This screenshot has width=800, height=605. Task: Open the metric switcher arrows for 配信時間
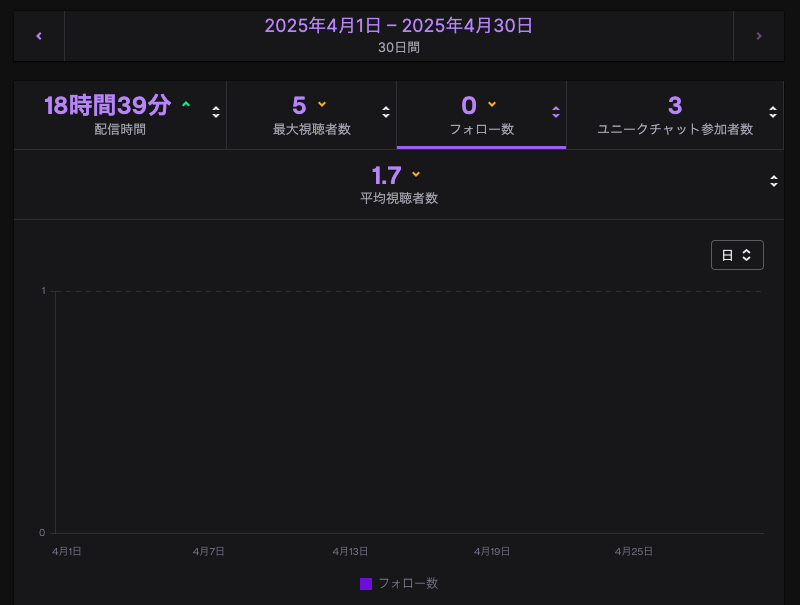pyautogui.click(x=216, y=112)
